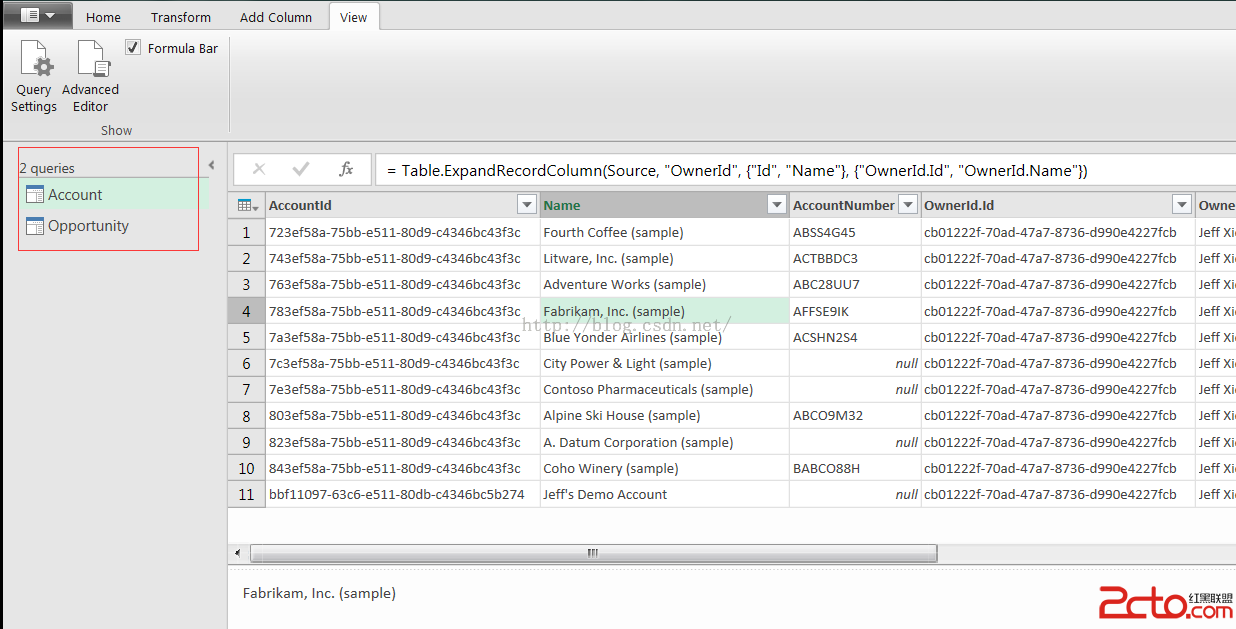The width and height of the screenshot is (1236, 629).
Task: Select row number 11 header
Action: point(246,494)
